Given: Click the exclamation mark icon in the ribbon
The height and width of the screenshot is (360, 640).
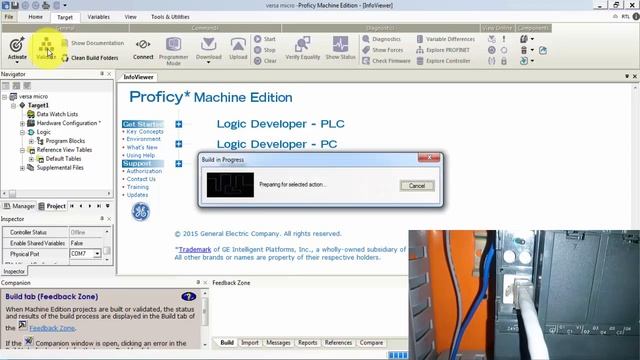Looking at the screenshot, I should pyautogui.click(x=504, y=39).
